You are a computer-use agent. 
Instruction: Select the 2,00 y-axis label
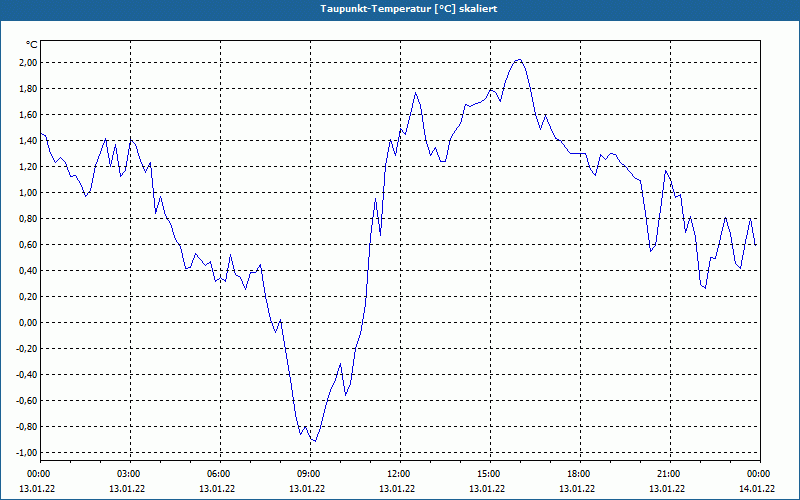click(x=27, y=63)
